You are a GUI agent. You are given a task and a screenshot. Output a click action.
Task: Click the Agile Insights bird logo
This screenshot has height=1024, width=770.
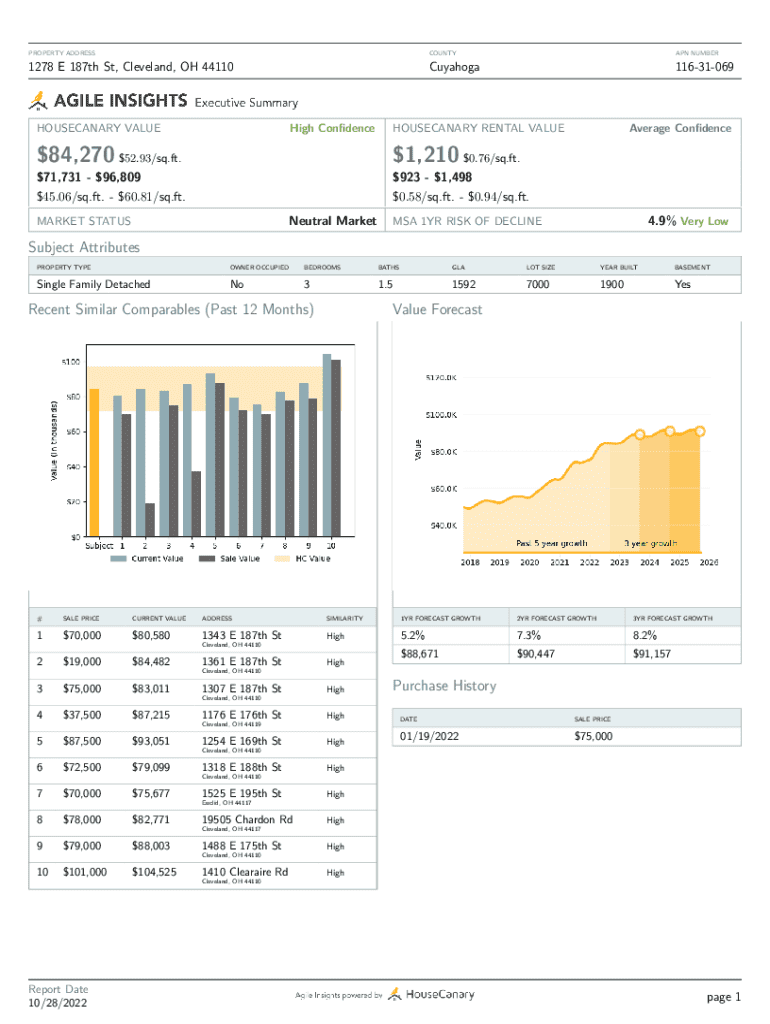click(39, 100)
